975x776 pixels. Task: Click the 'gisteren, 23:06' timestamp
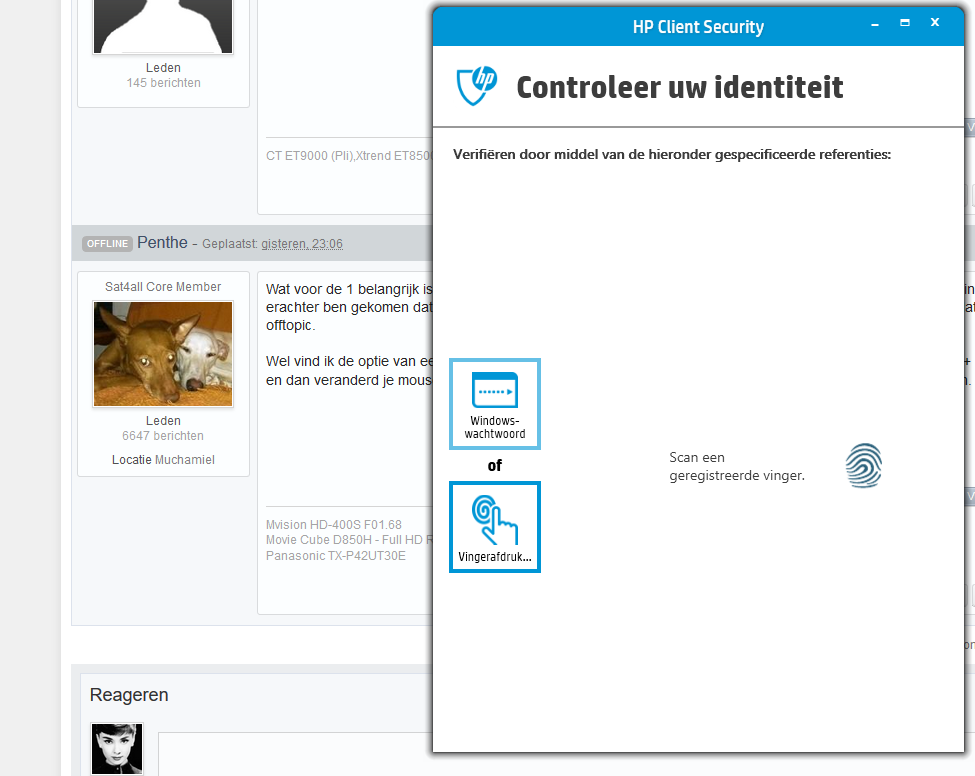click(x=302, y=244)
